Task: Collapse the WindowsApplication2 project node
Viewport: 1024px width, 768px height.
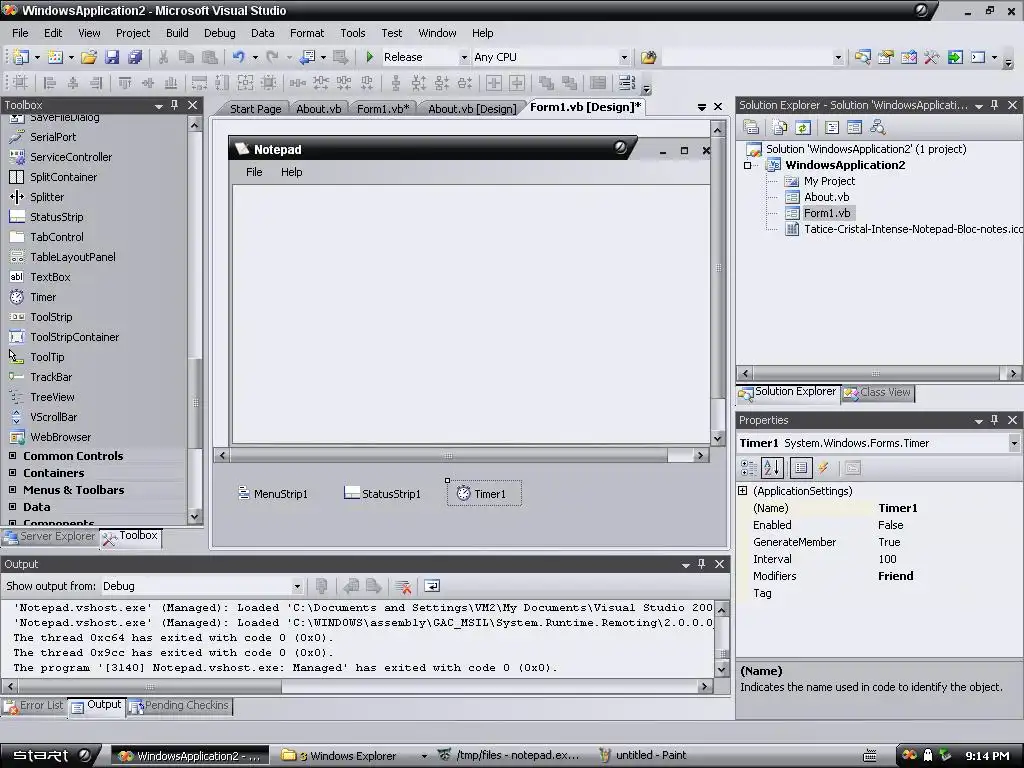Action: pos(748,165)
